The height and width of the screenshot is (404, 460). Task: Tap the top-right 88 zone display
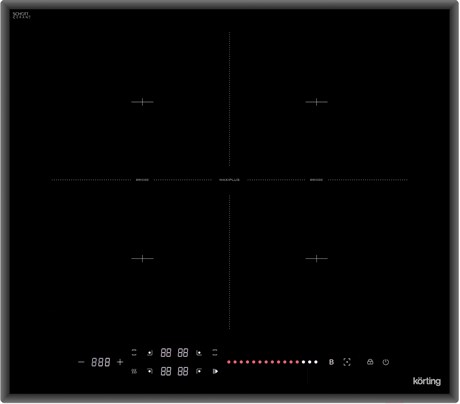(x=183, y=353)
